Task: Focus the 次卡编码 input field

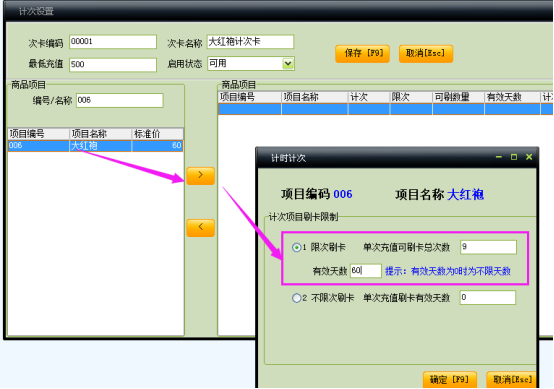Action: tap(113, 42)
